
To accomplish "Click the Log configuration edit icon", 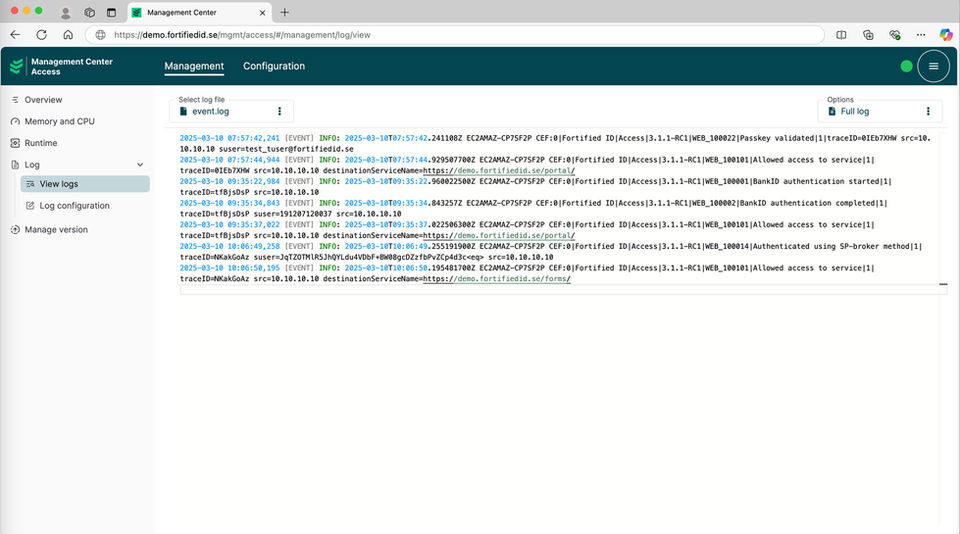I will coord(30,206).
